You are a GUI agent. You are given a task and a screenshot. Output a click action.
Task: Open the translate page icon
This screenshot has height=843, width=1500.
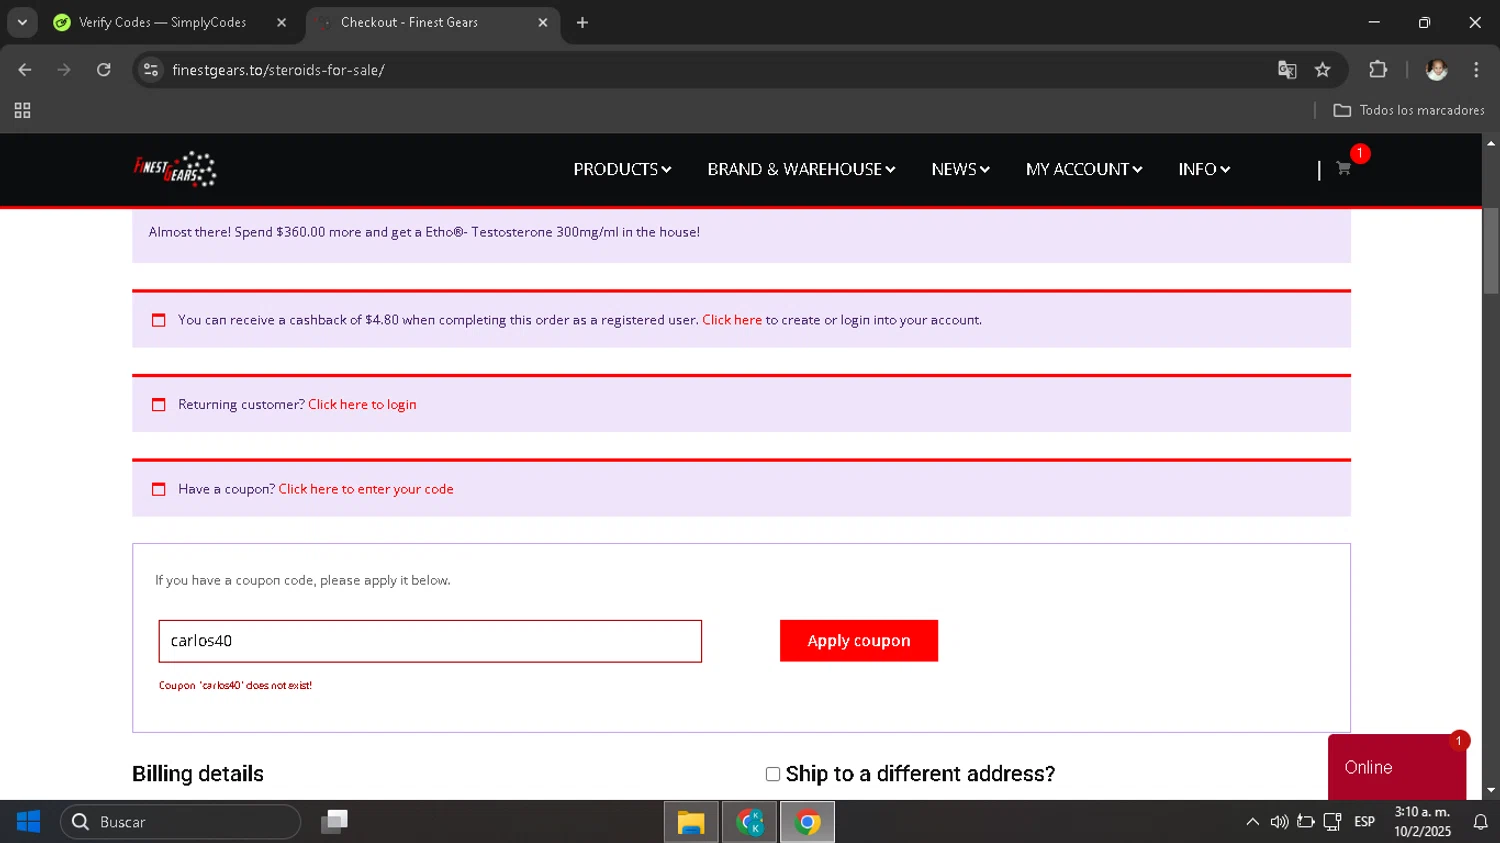1287,70
